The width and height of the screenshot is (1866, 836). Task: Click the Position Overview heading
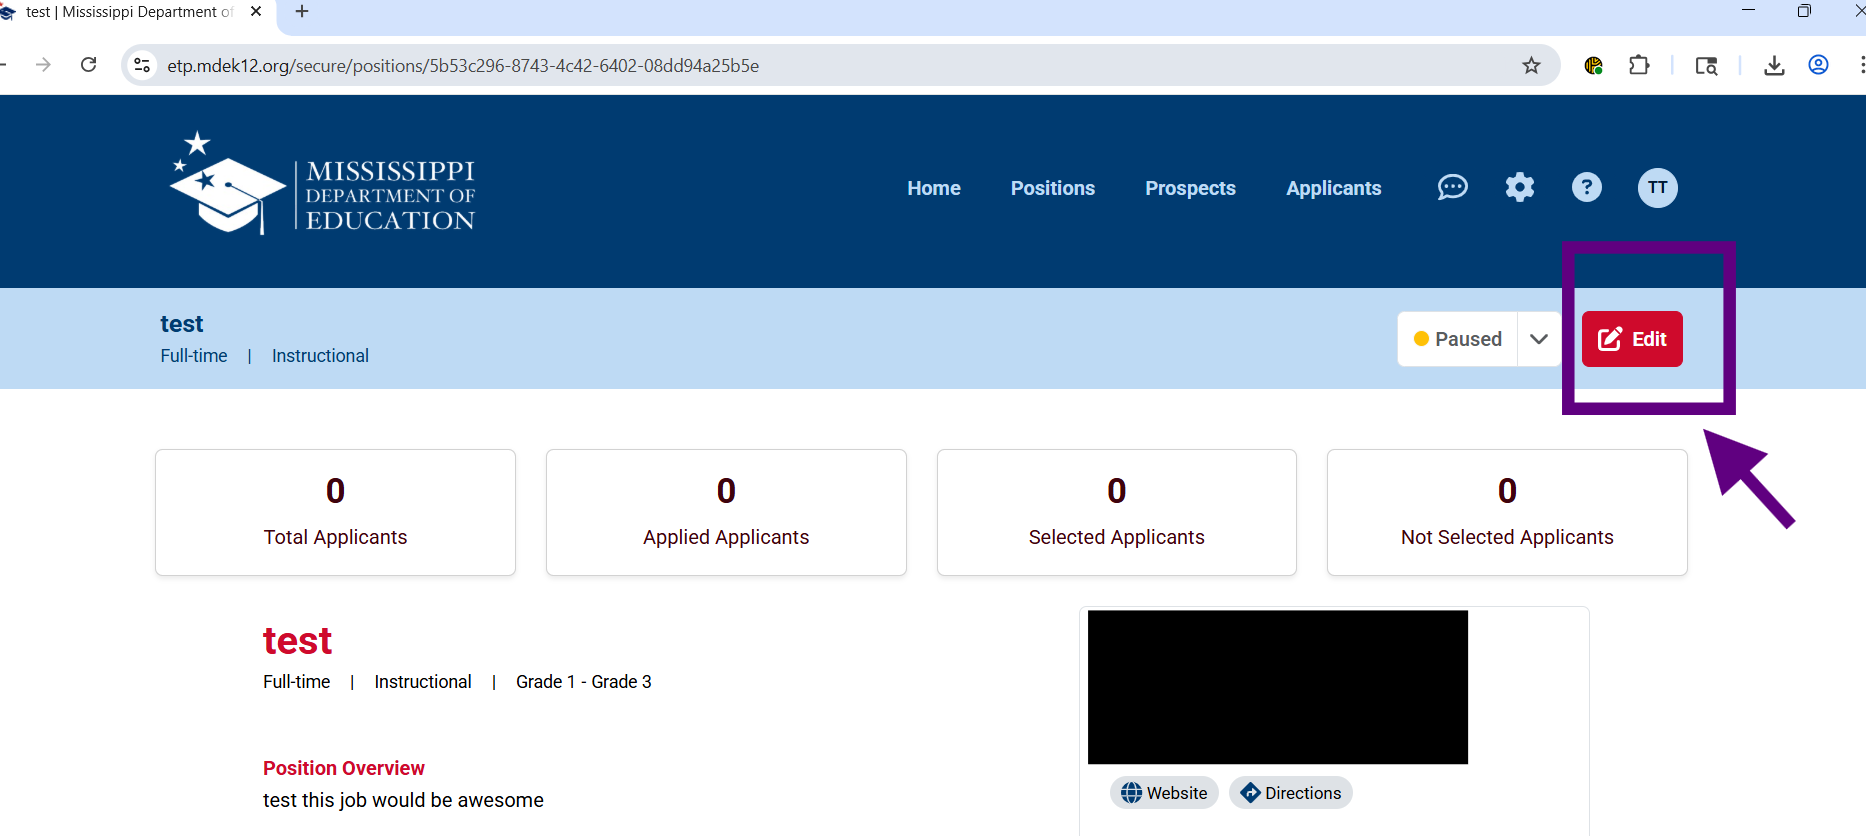tap(344, 768)
